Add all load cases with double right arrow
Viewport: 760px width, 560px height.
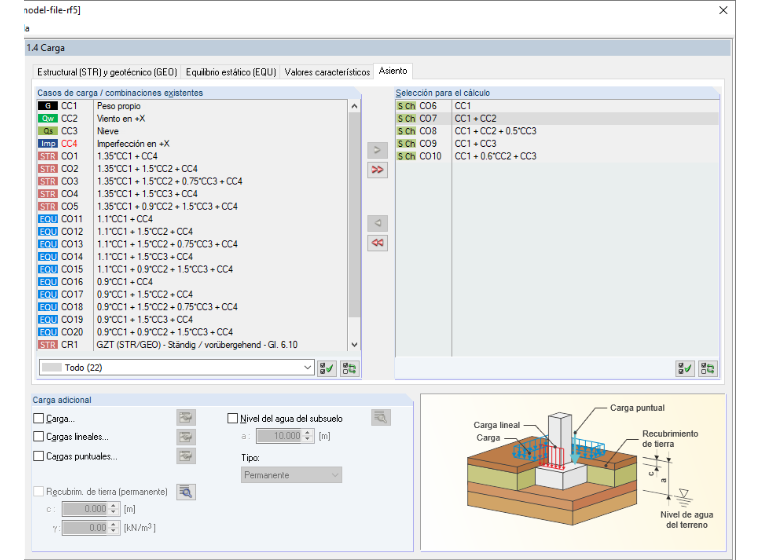tap(377, 170)
